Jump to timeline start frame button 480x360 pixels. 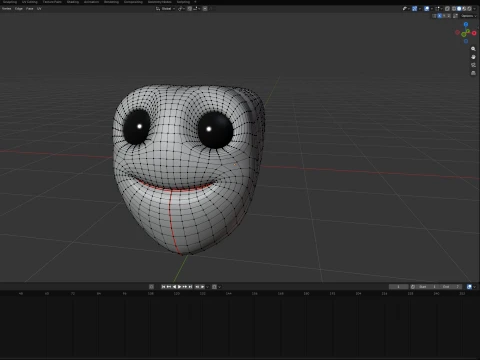pyautogui.click(x=163, y=287)
